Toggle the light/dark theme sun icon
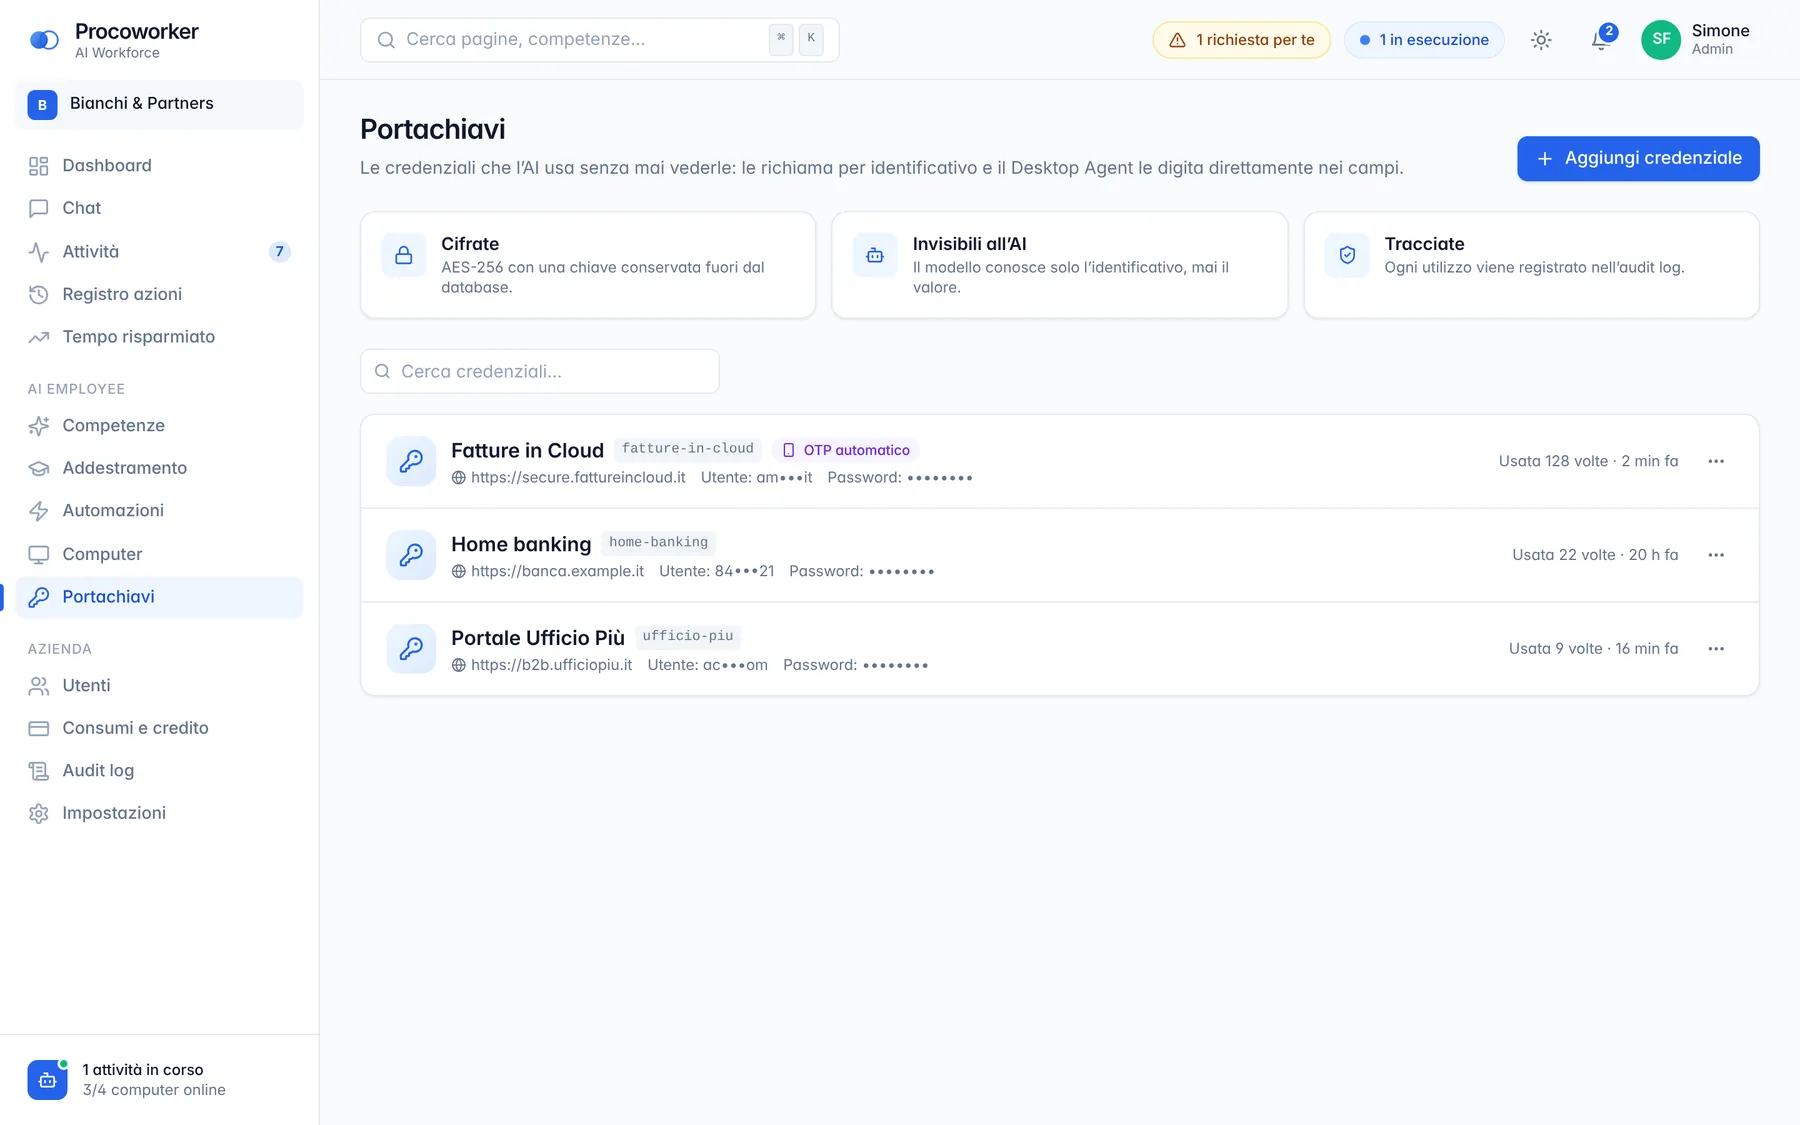Viewport: 1800px width, 1125px height. [1541, 40]
